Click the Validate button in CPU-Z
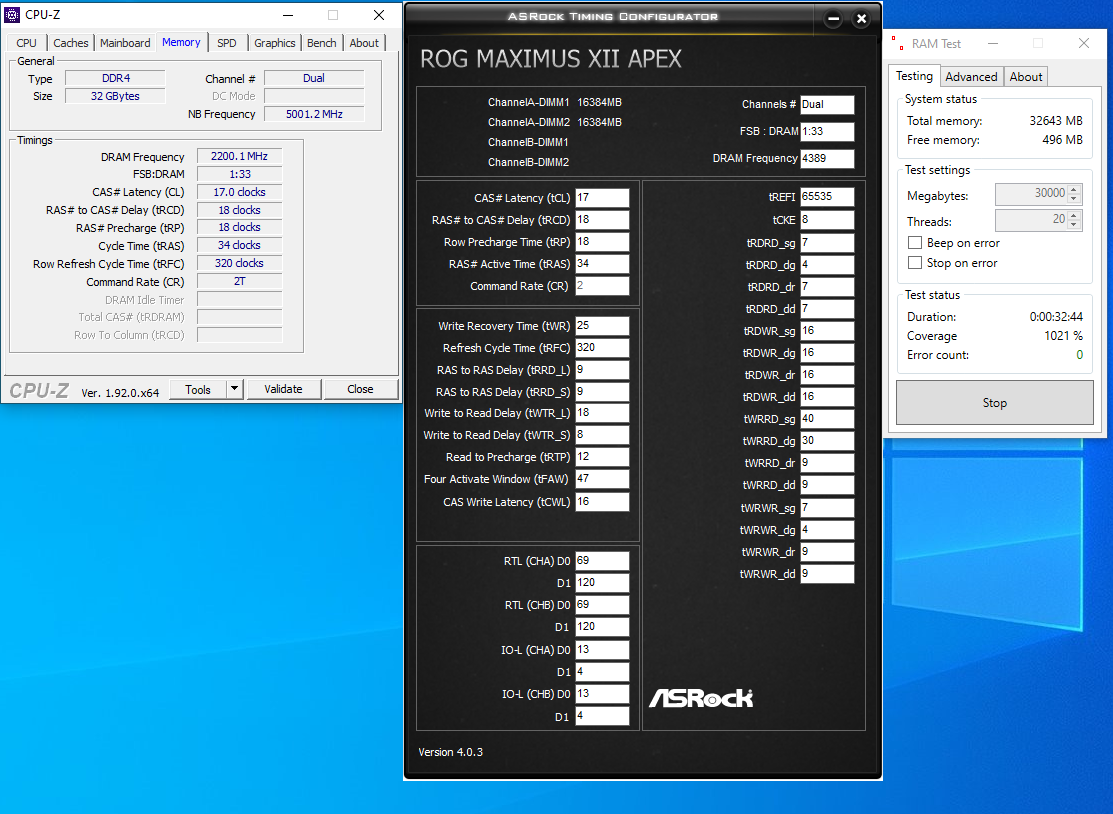1113x814 pixels. (283, 389)
